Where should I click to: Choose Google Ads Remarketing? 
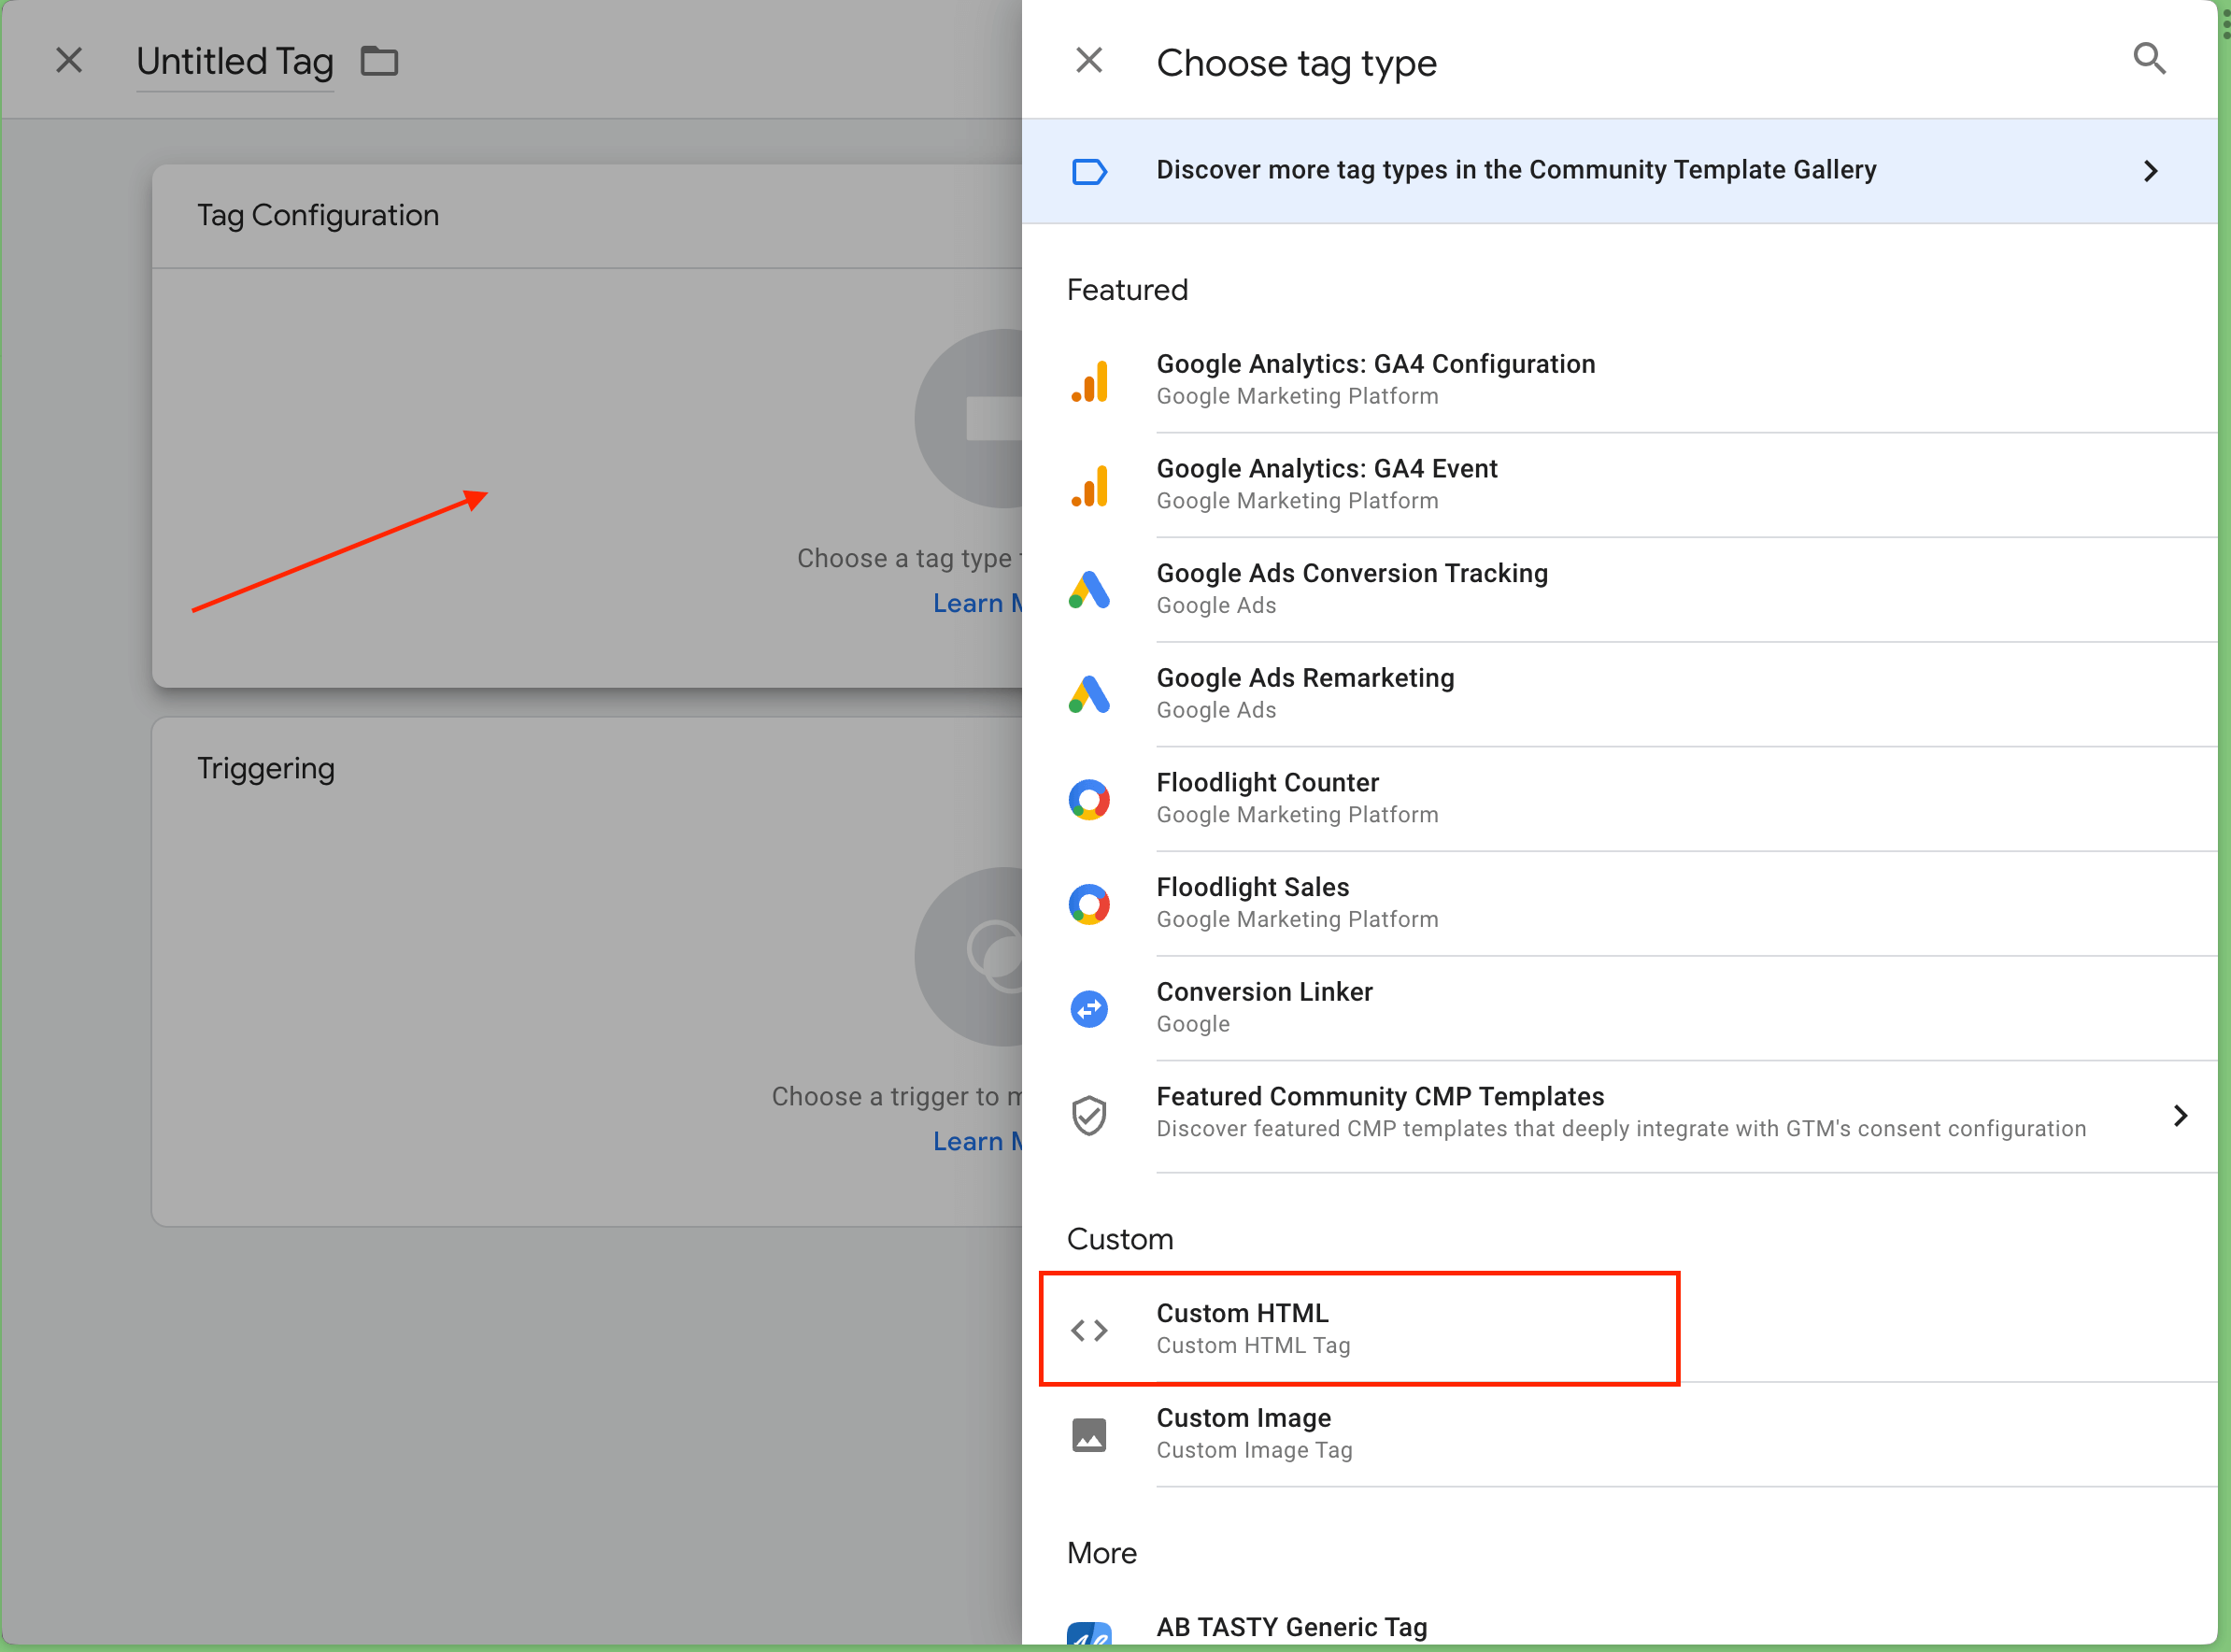point(1619,694)
